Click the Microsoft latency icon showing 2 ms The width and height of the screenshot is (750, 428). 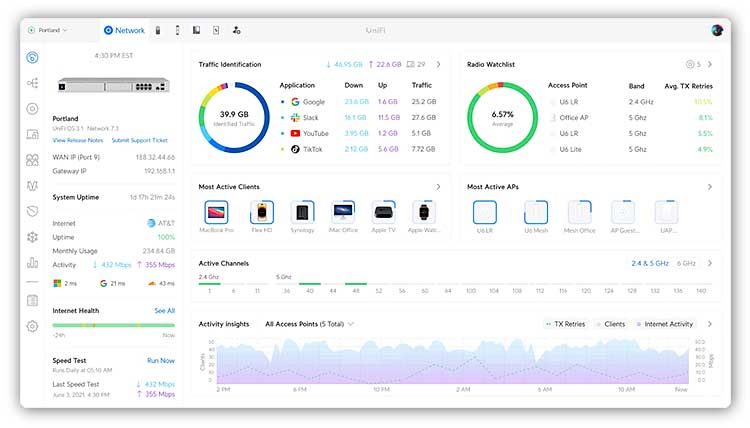(57, 284)
